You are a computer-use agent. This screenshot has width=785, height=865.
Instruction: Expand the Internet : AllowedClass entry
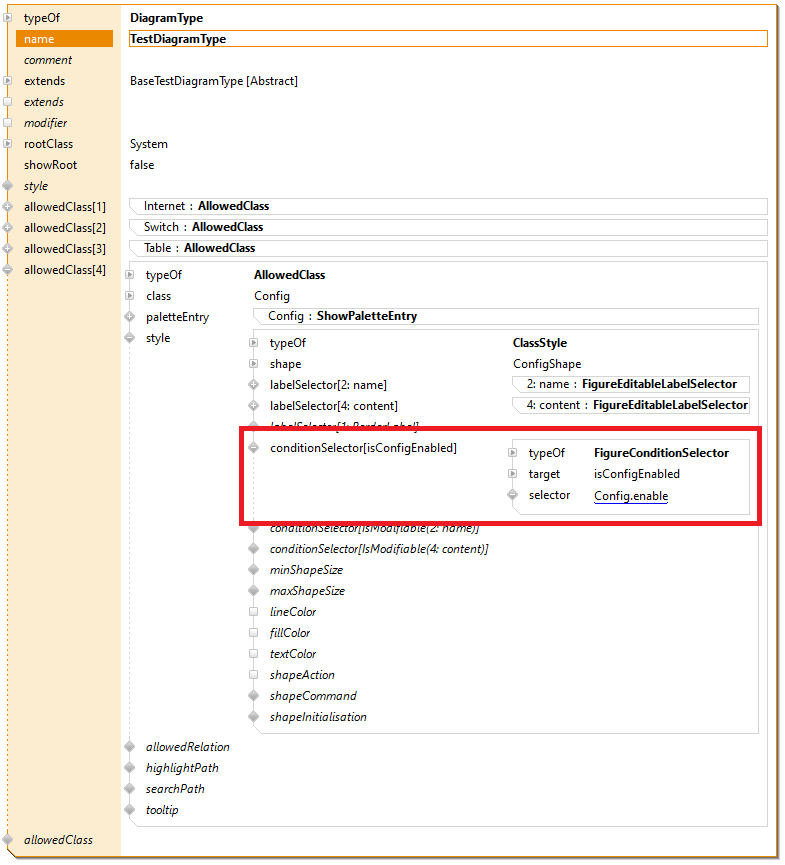click(449, 206)
